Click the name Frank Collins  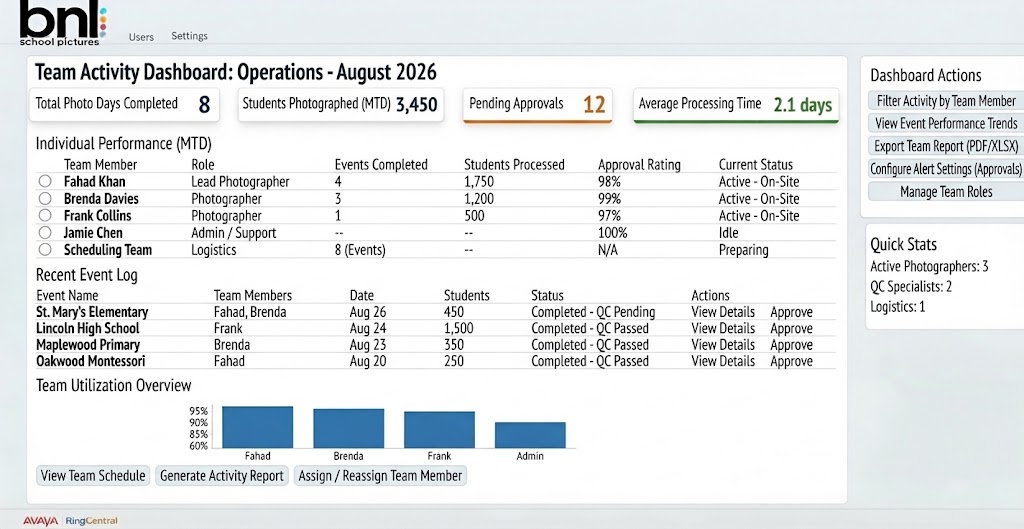(x=97, y=216)
